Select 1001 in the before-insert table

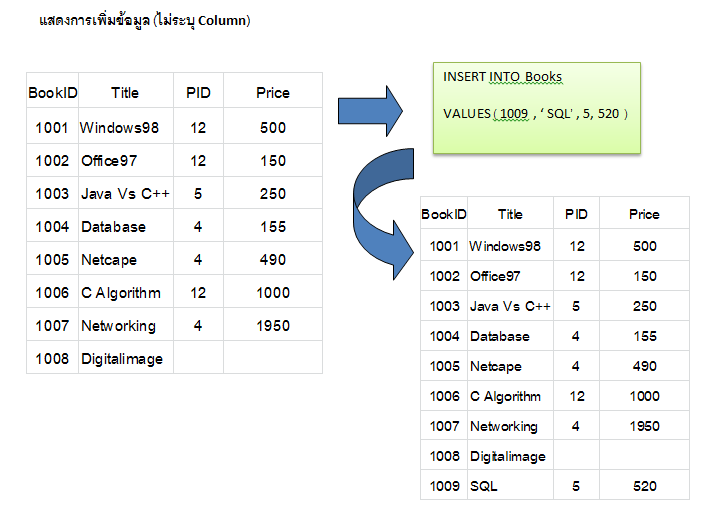click(52, 128)
